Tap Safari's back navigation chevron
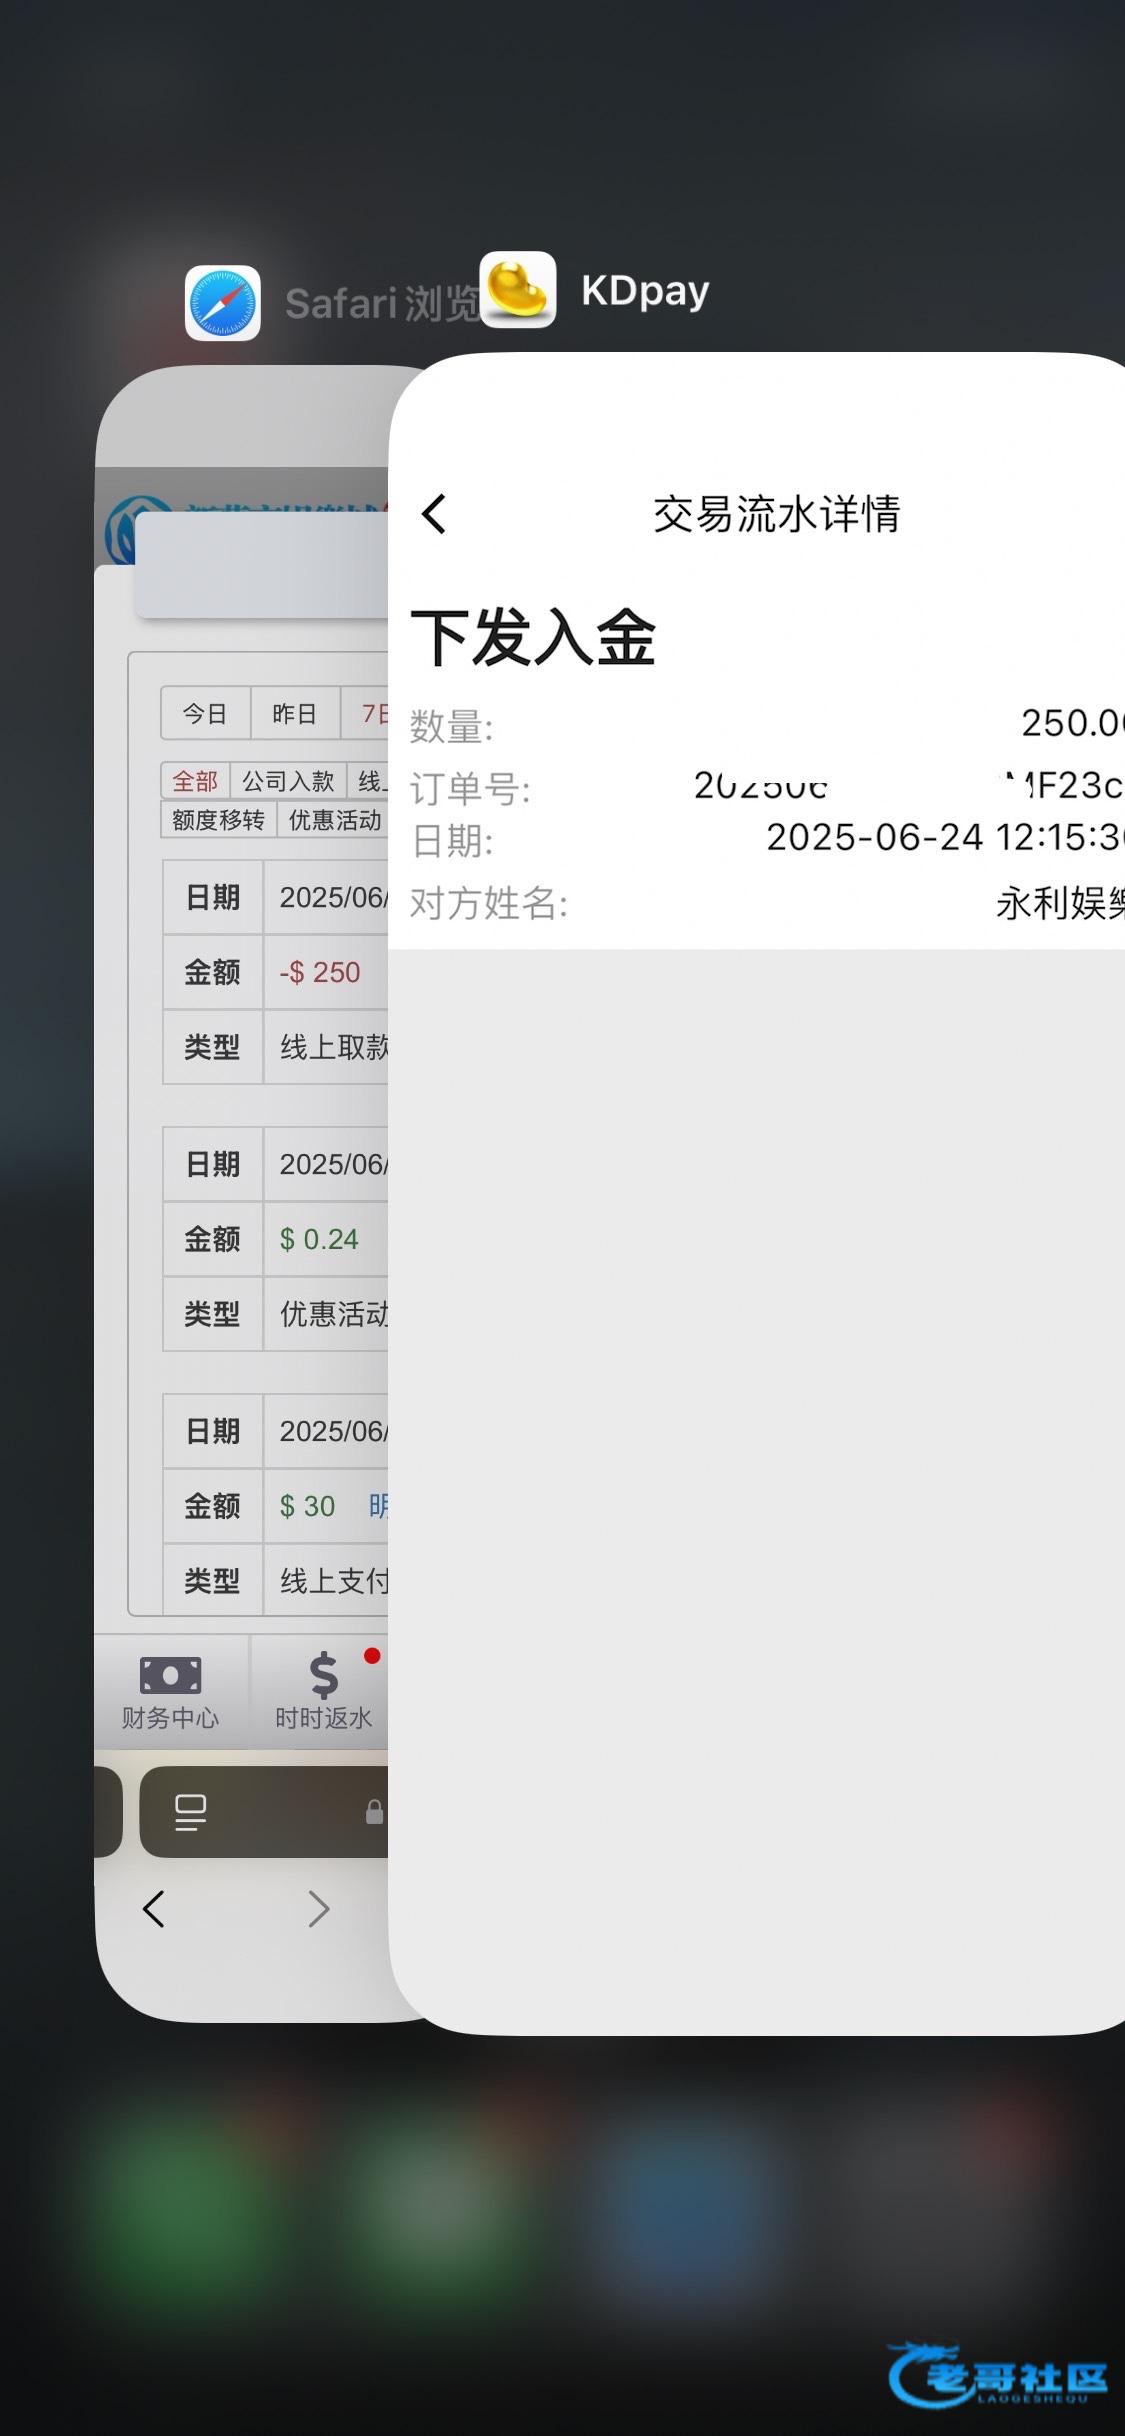Image resolution: width=1125 pixels, height=2436 pixels. (154, 1909)
